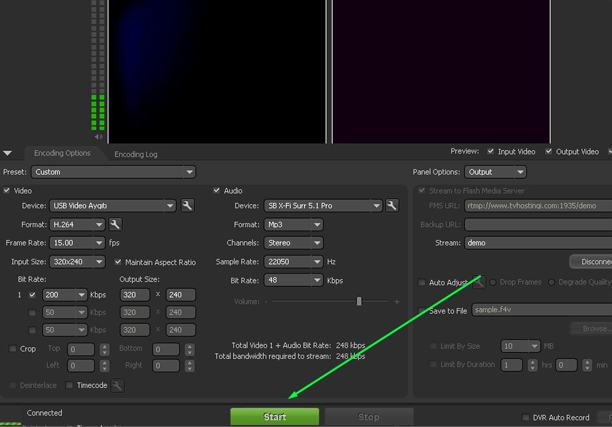Open Channels Stereo dropdown

294,243
